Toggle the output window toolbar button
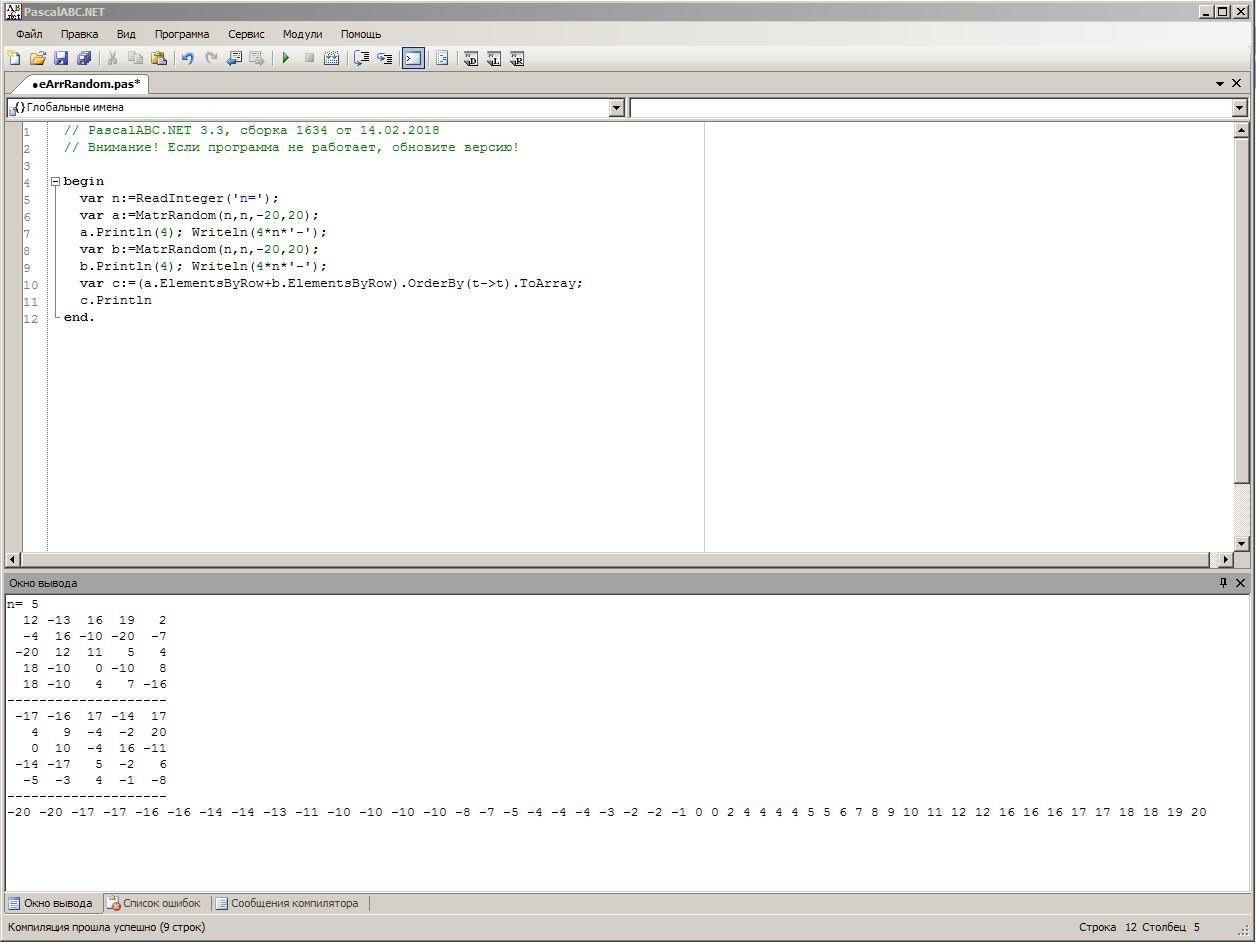 coord(413,59)
